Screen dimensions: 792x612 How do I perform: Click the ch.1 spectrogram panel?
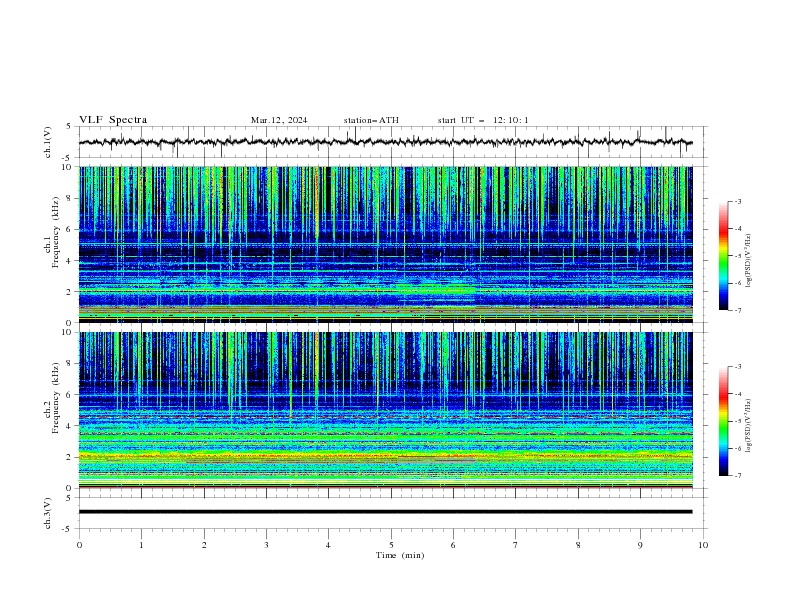click(385, 244)
